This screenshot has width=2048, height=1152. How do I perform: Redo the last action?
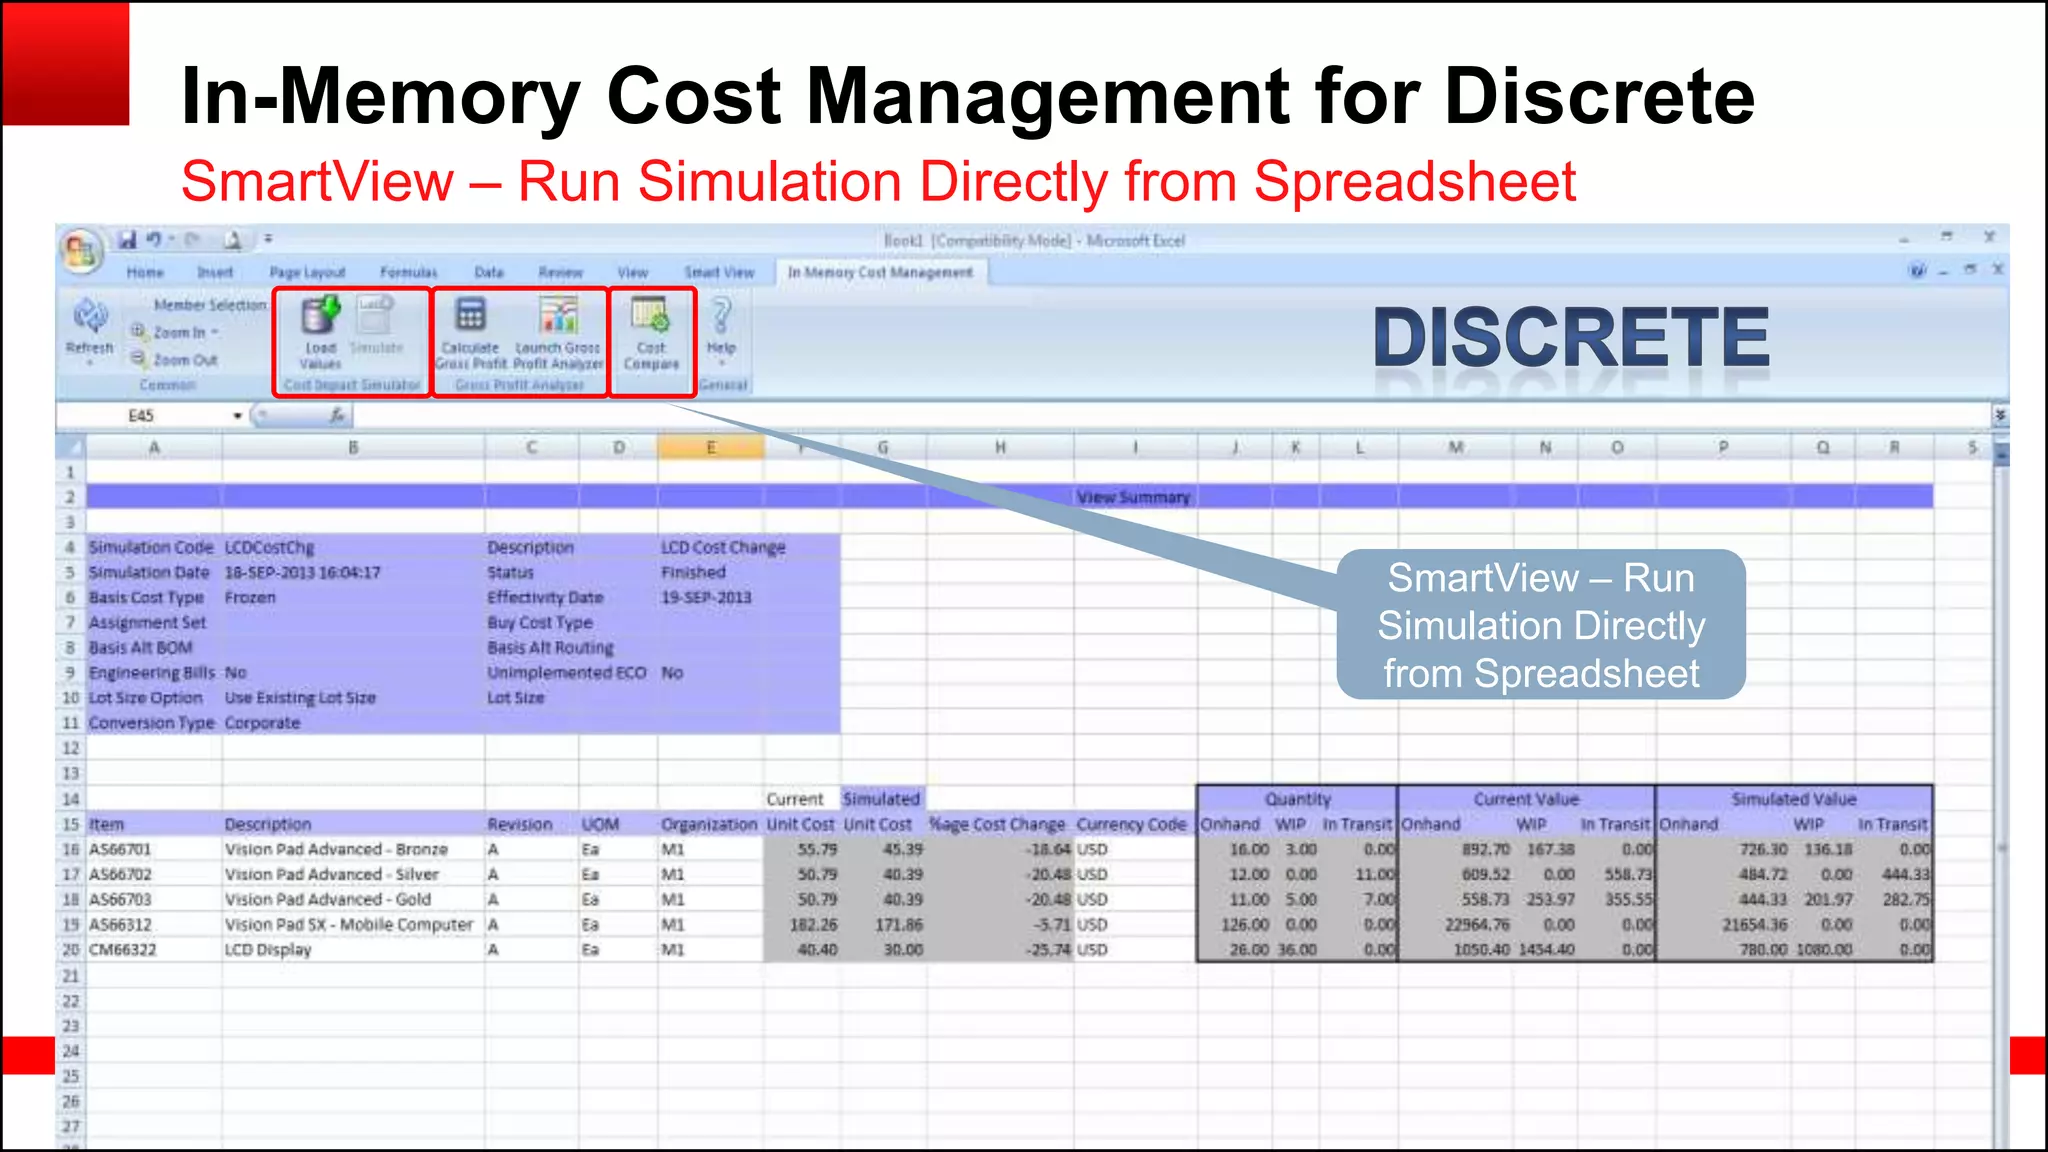[x=193, y=240]
